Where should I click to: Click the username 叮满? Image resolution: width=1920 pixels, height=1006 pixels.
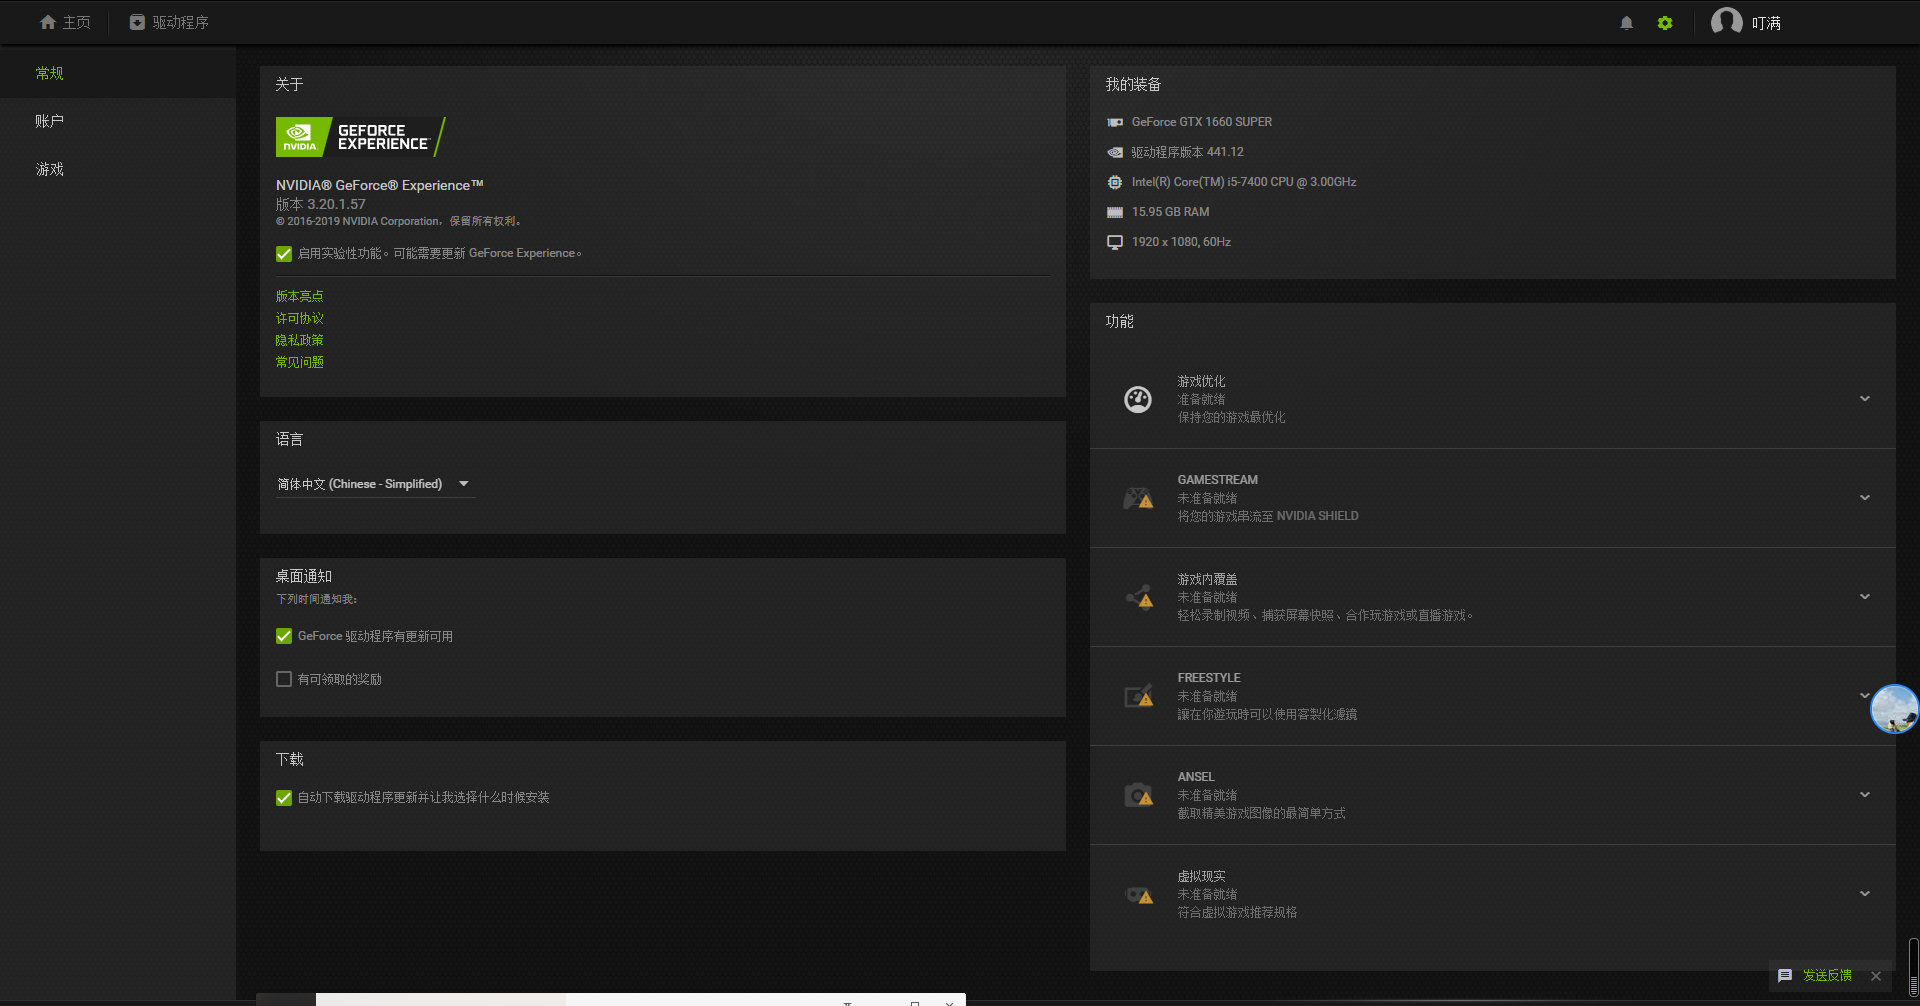(1766, 23)
